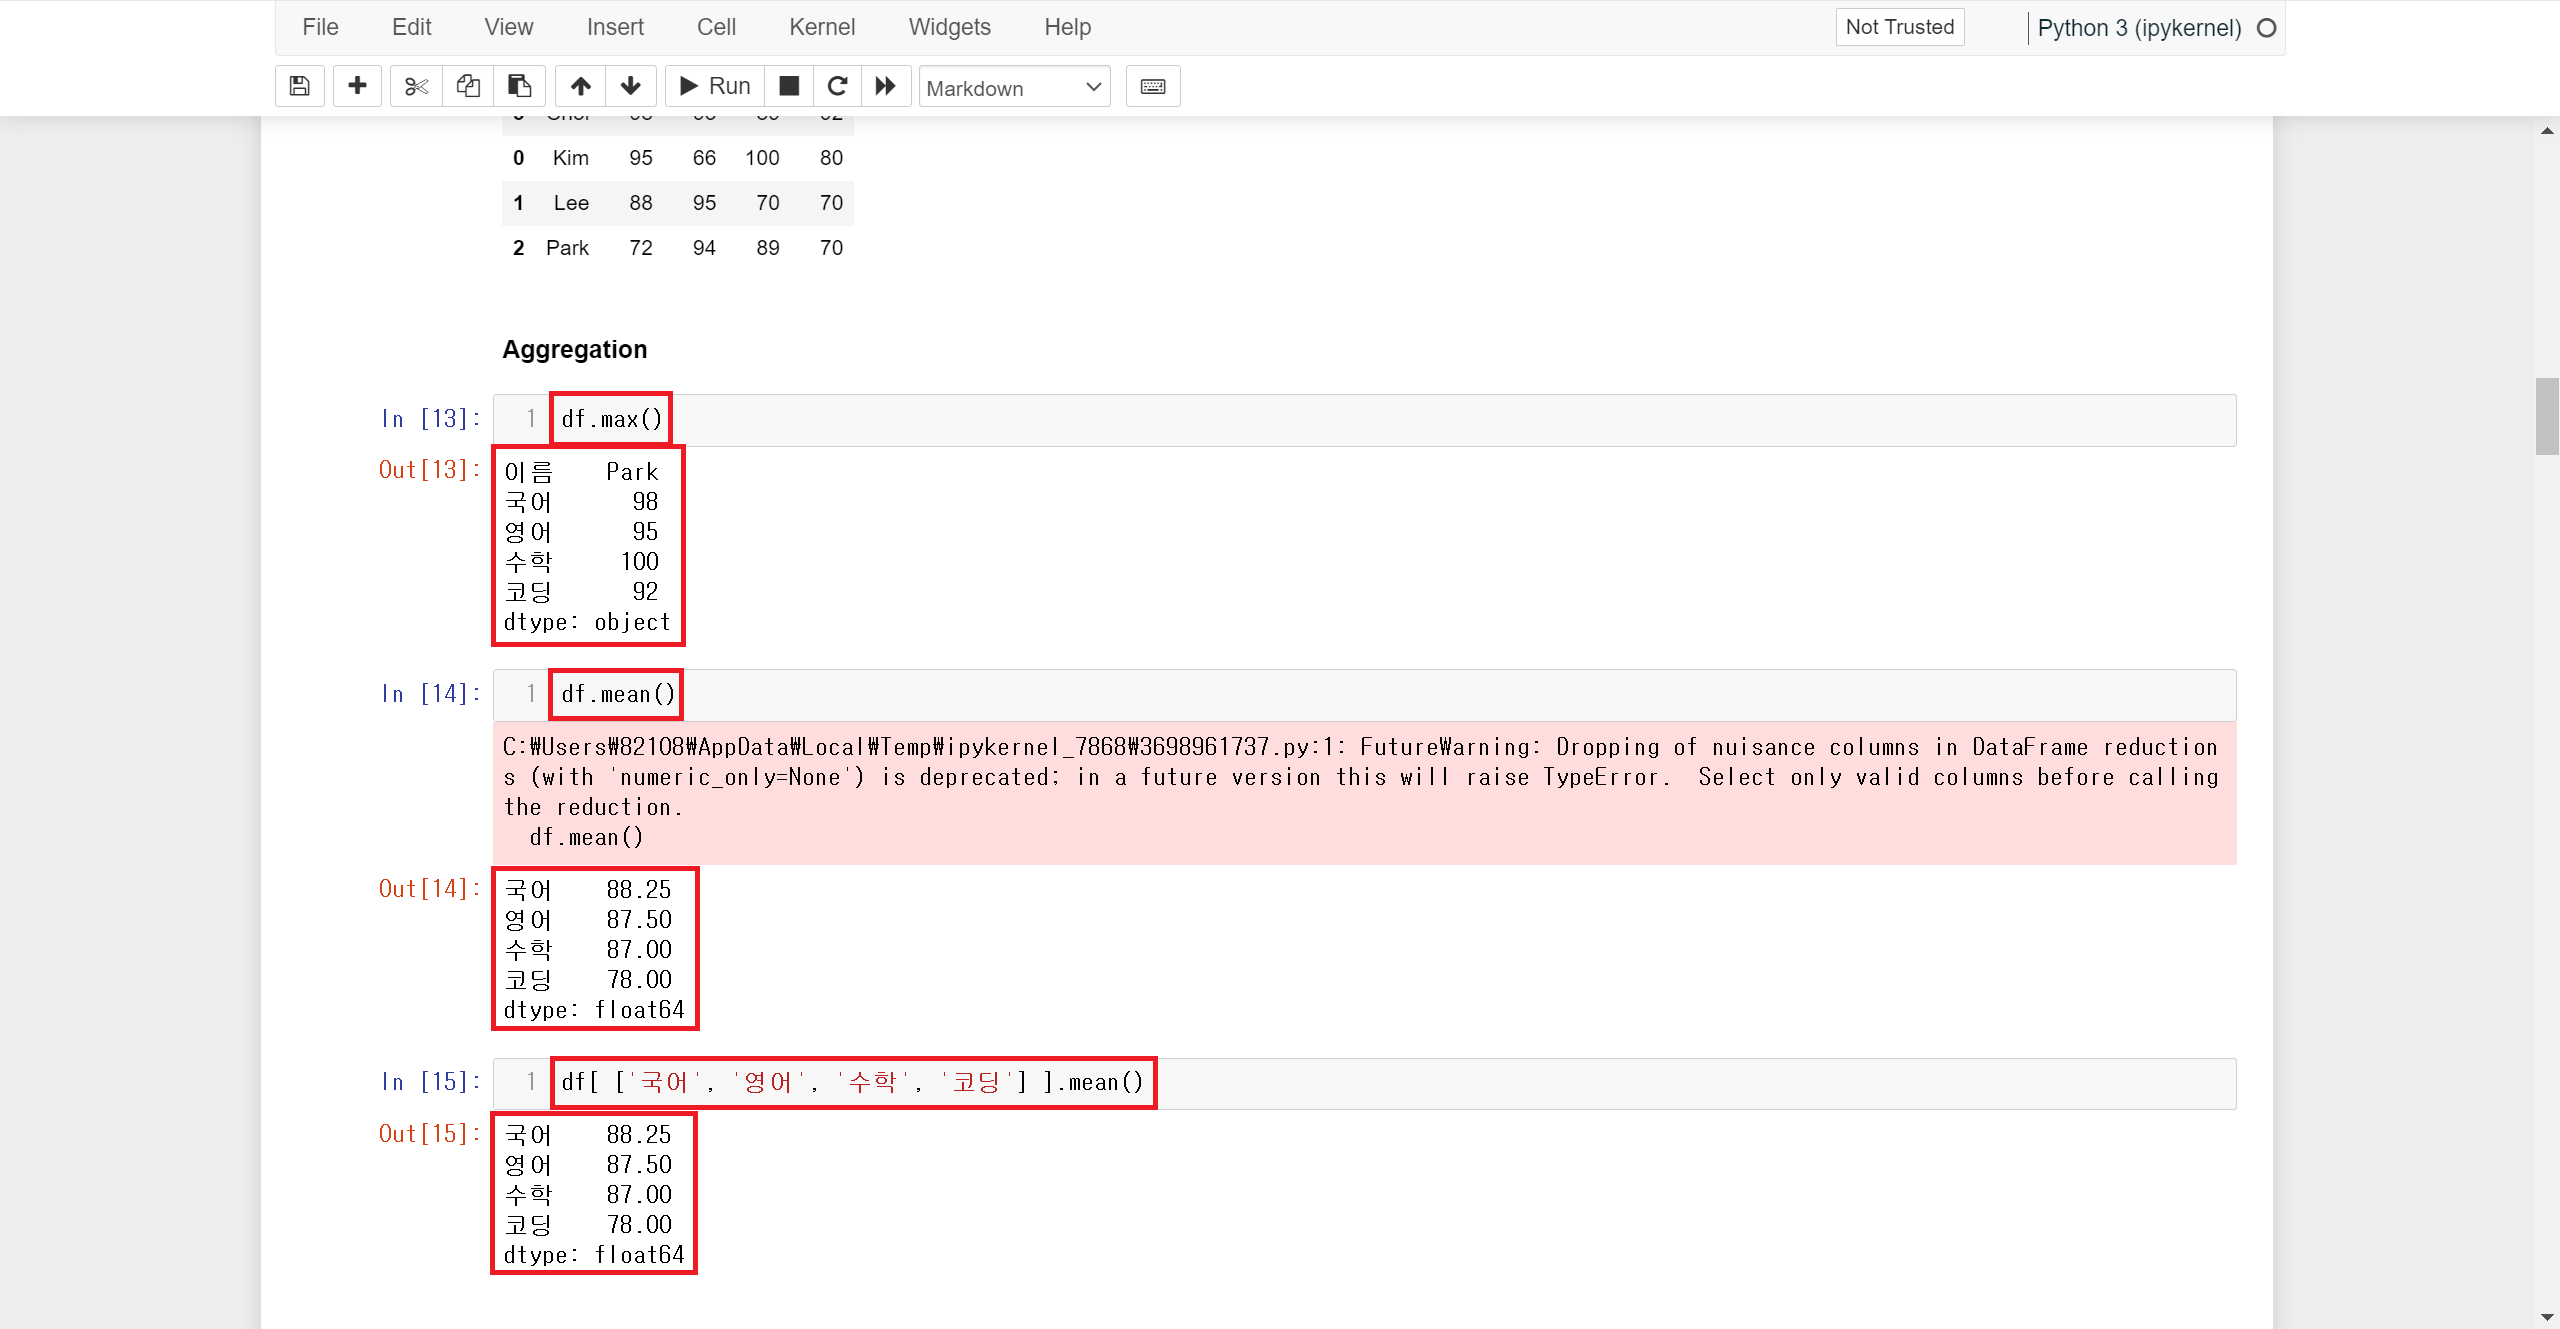Expand the Markdown cell type dropdown
Image resolution: width=2560 pixels, height=1329 pixels.
(1014, 87)
